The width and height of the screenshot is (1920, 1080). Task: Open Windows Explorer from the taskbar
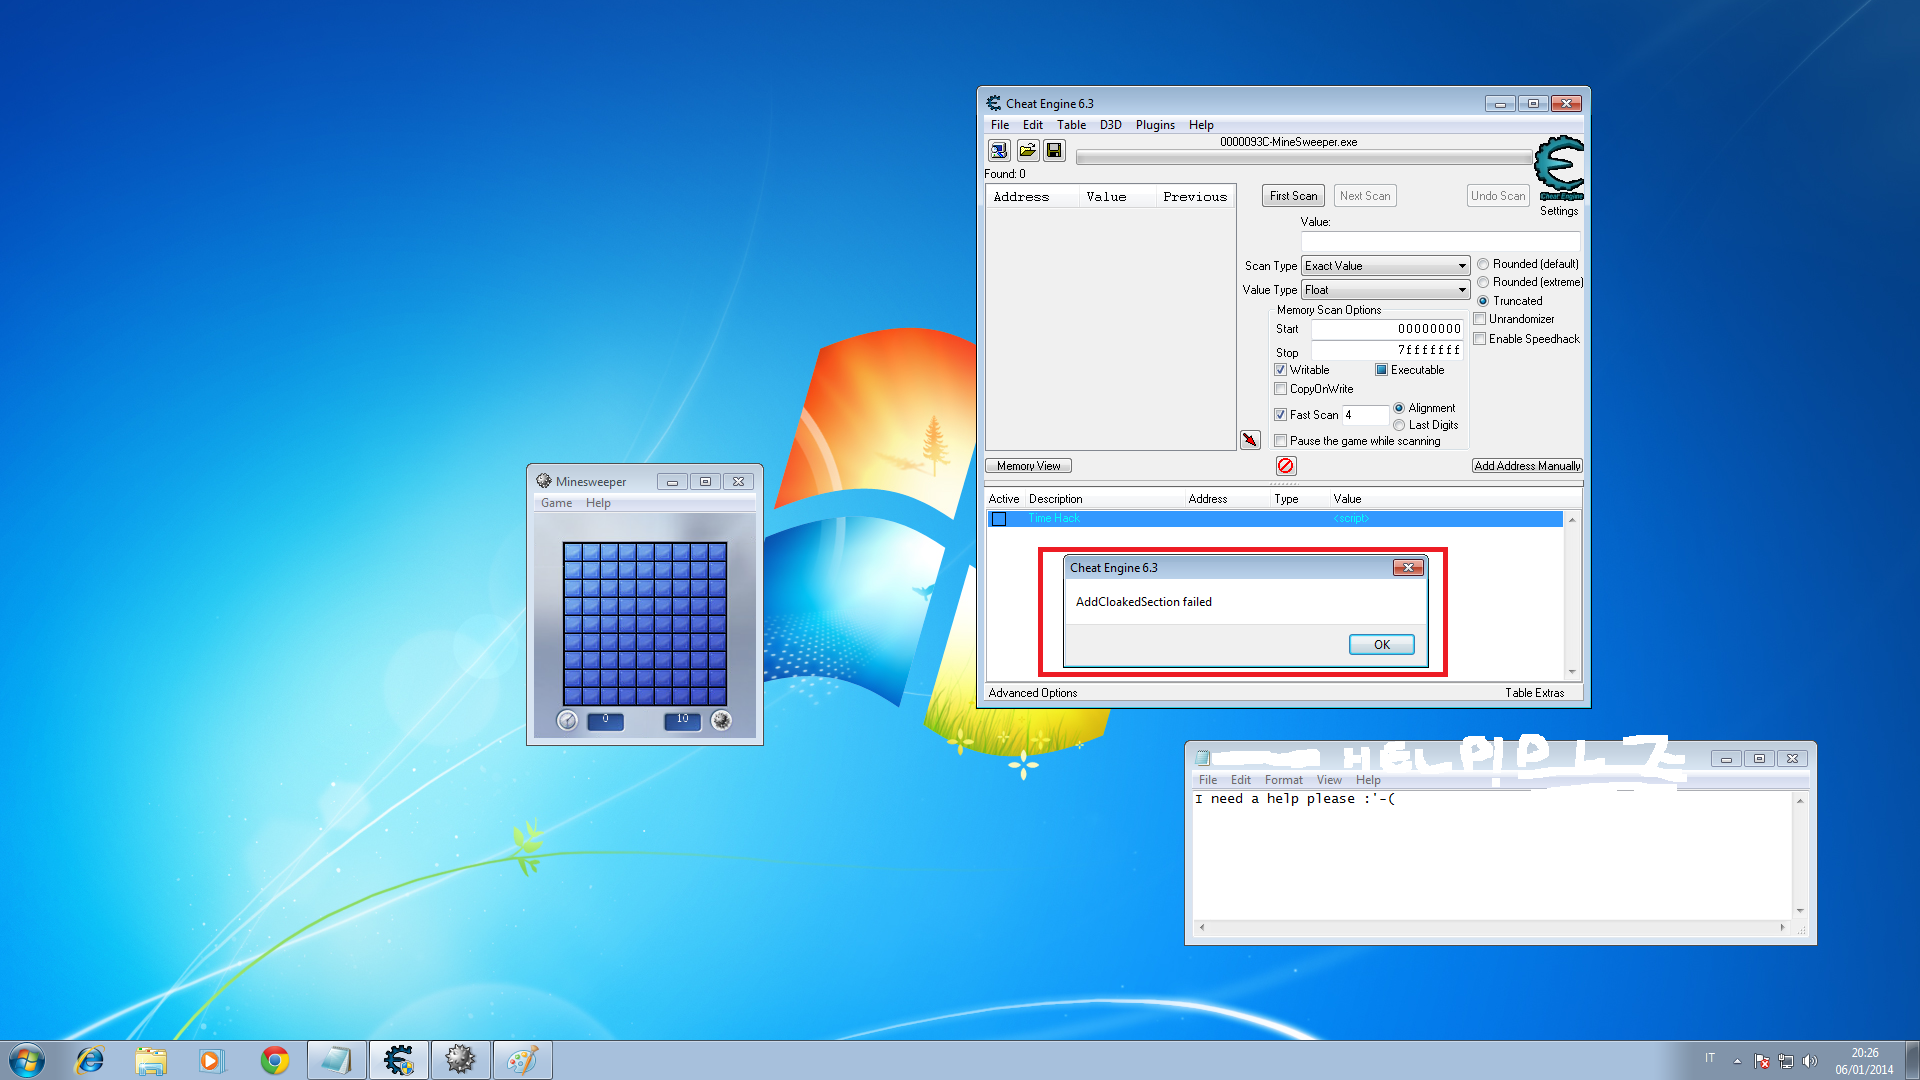[x=151, y=1060]
